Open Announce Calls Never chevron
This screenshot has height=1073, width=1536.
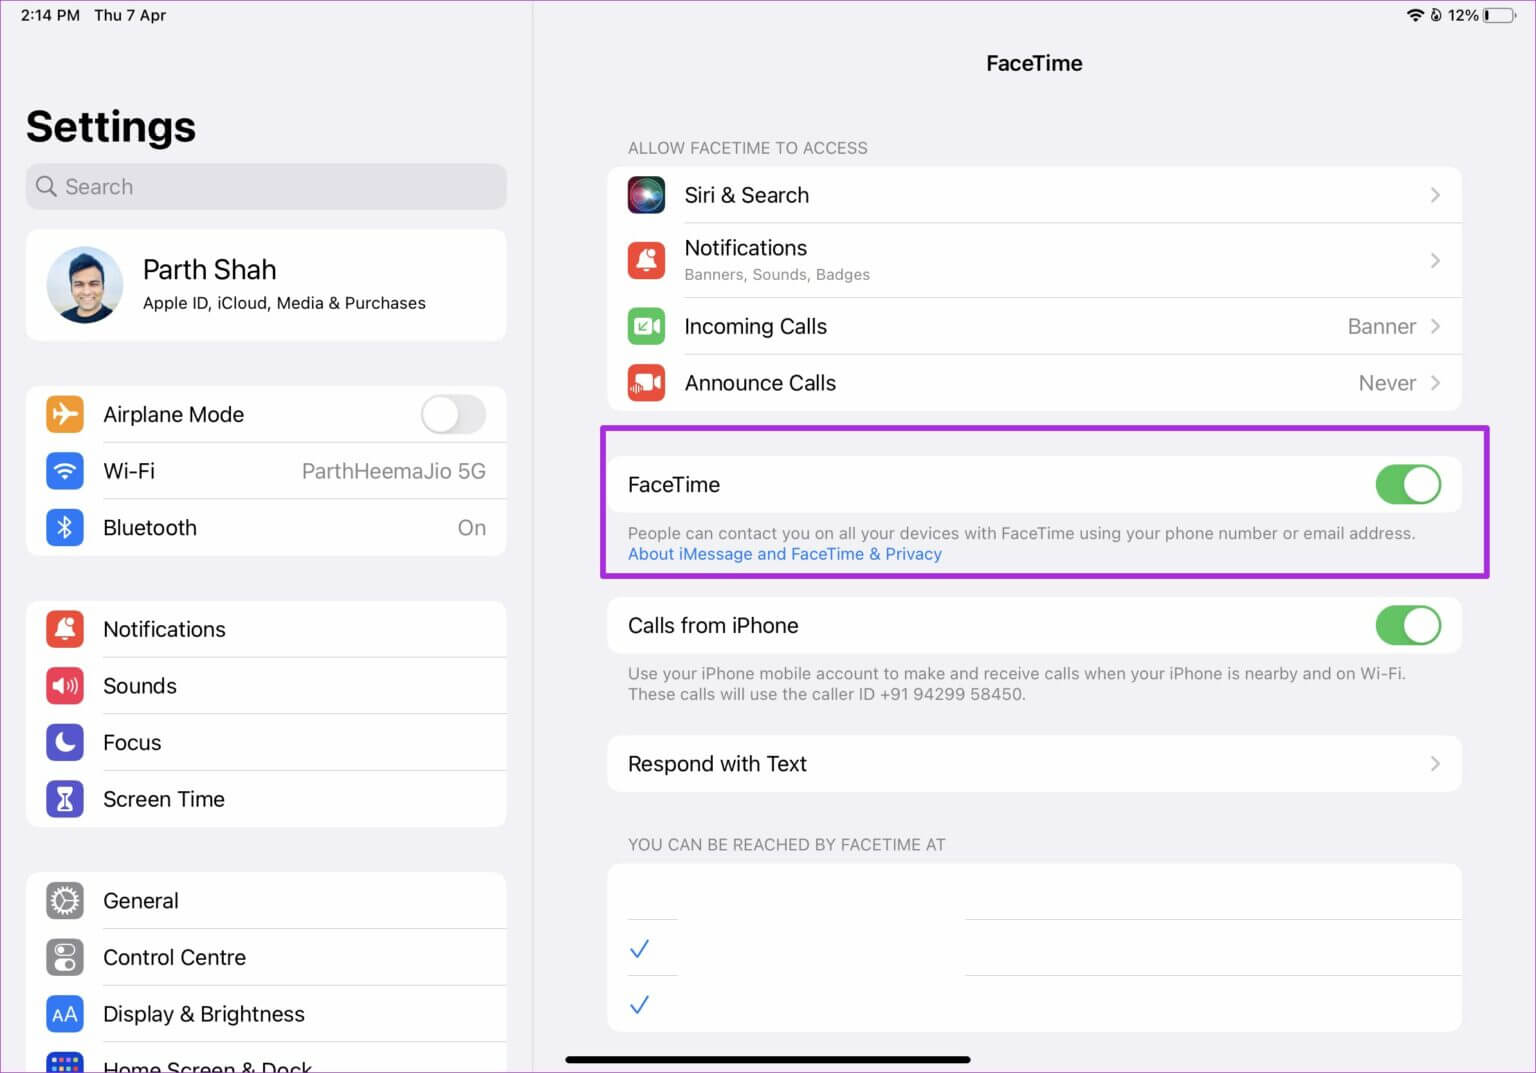1435,383
